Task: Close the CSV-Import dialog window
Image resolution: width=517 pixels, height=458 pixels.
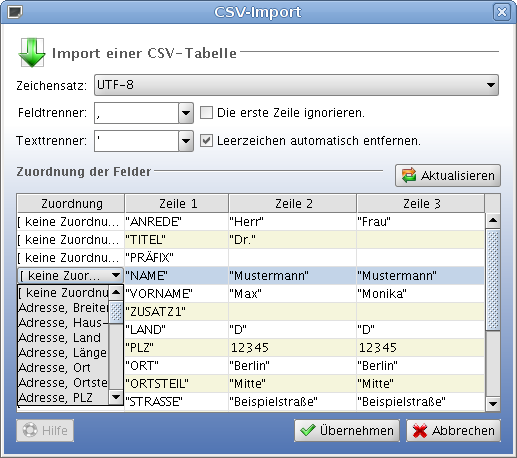Action: click(502, 12)
